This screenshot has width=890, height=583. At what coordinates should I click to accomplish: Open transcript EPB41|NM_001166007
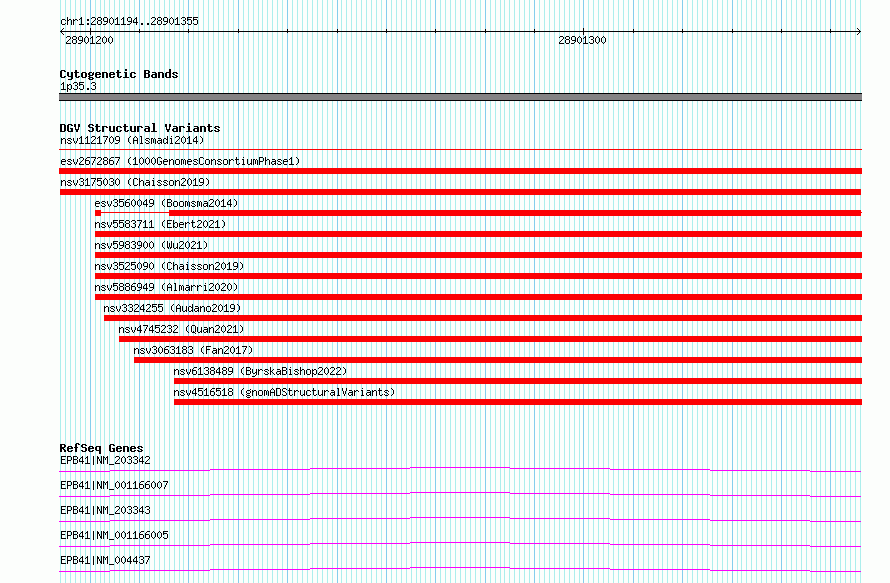tap(114, 485)
